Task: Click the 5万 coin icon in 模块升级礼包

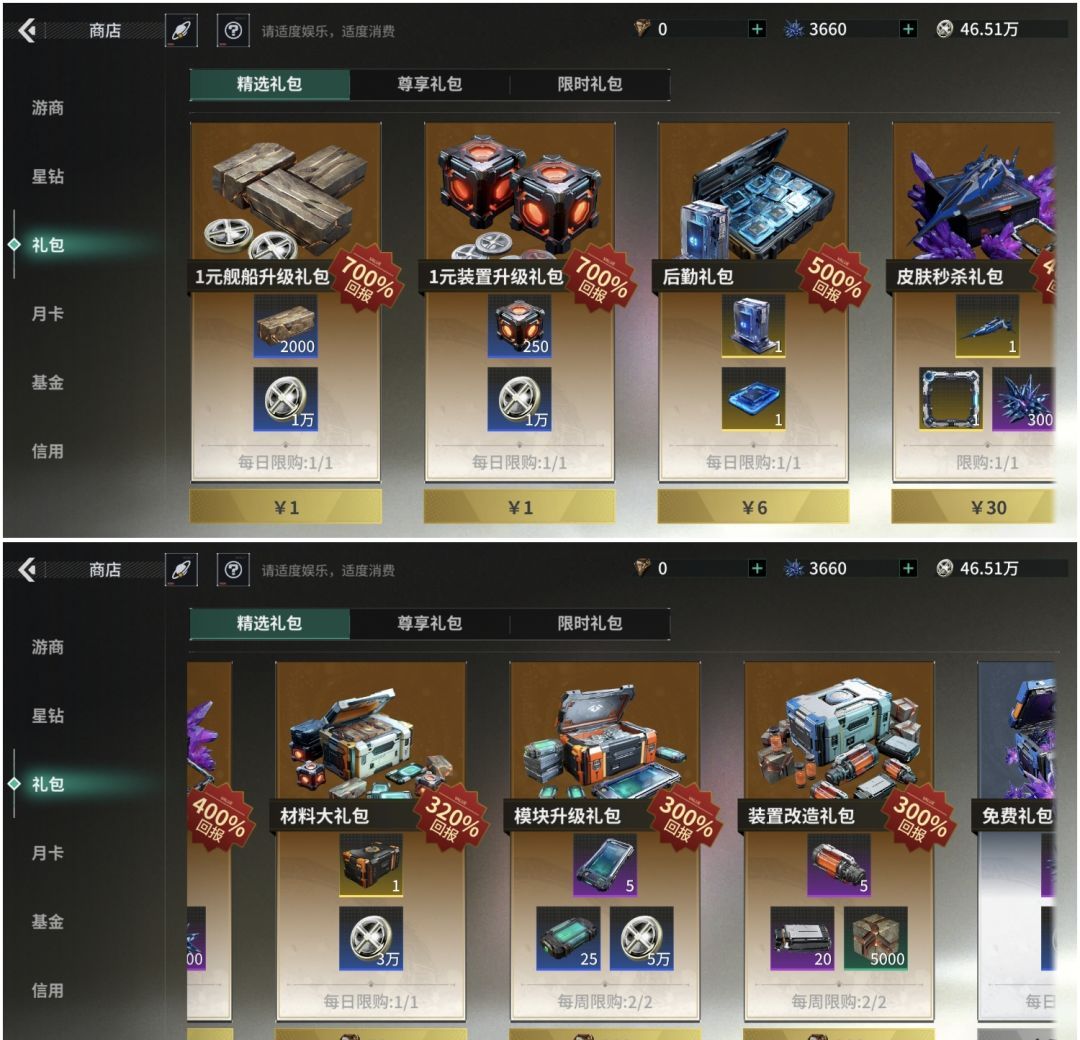Action: click(x=641, y=939)
